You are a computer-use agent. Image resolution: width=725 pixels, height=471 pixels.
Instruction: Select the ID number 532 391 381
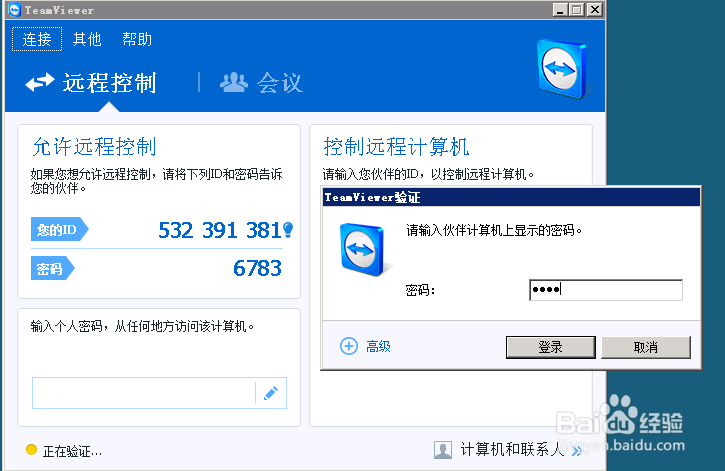point(220,230)
